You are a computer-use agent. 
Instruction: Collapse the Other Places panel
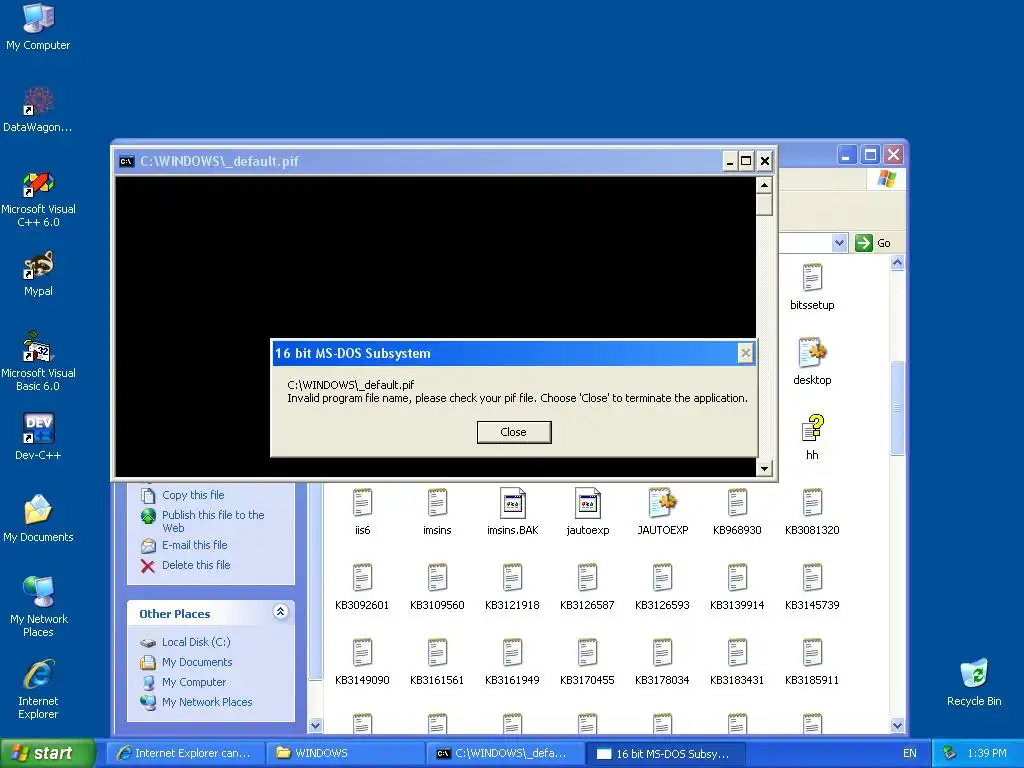[x=280, y=612]
